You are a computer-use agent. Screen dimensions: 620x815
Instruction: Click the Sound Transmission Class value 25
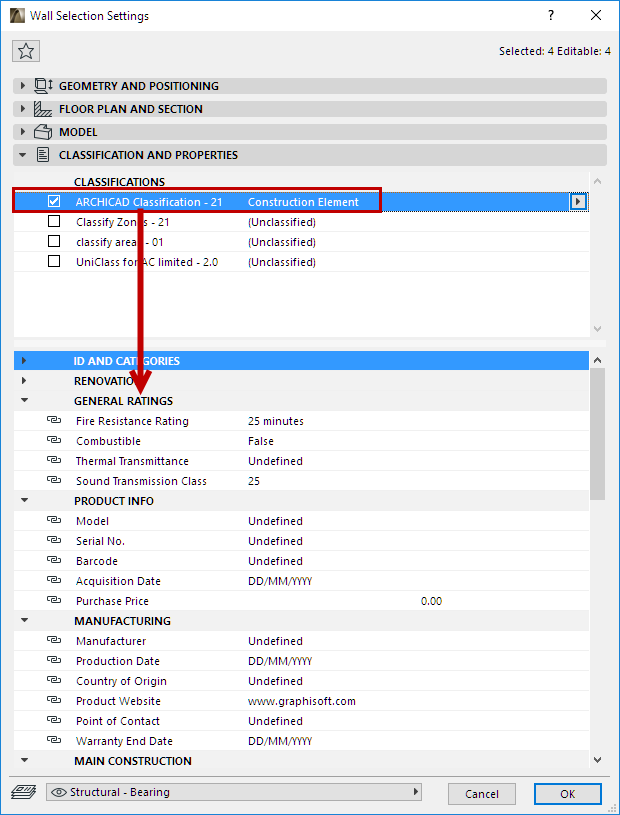point(254,481)
